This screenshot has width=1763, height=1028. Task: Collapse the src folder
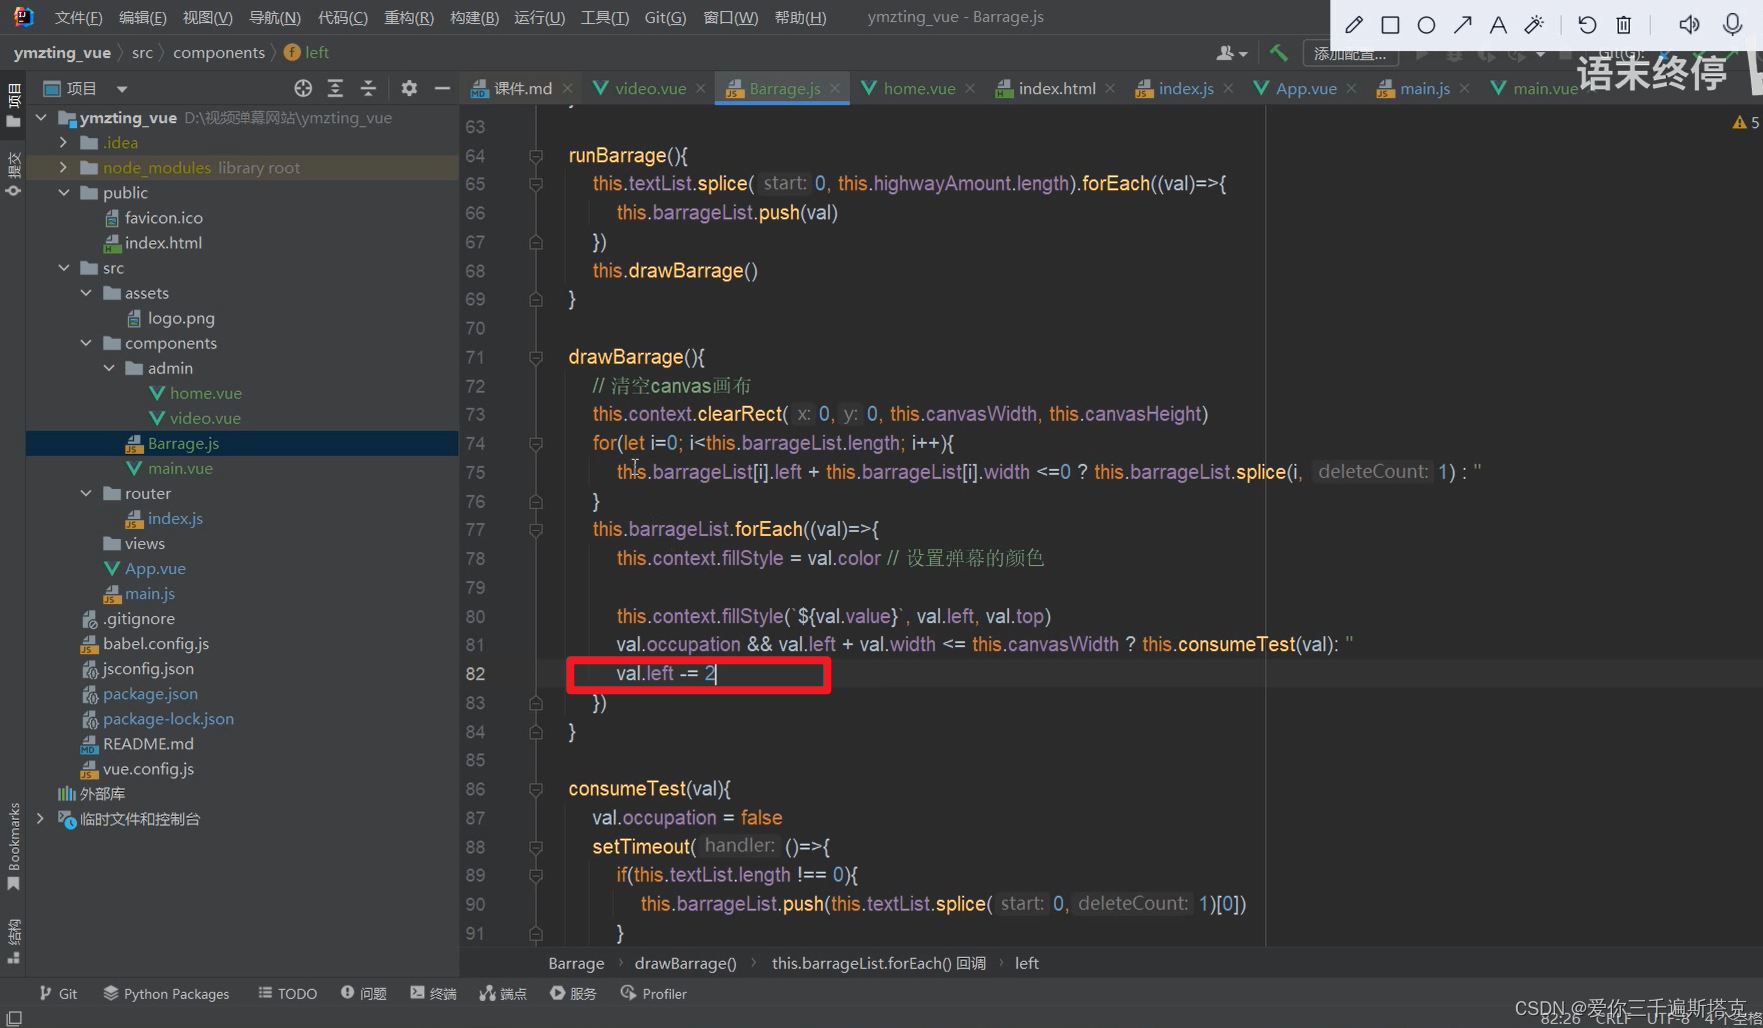click(x=63, y=268)
